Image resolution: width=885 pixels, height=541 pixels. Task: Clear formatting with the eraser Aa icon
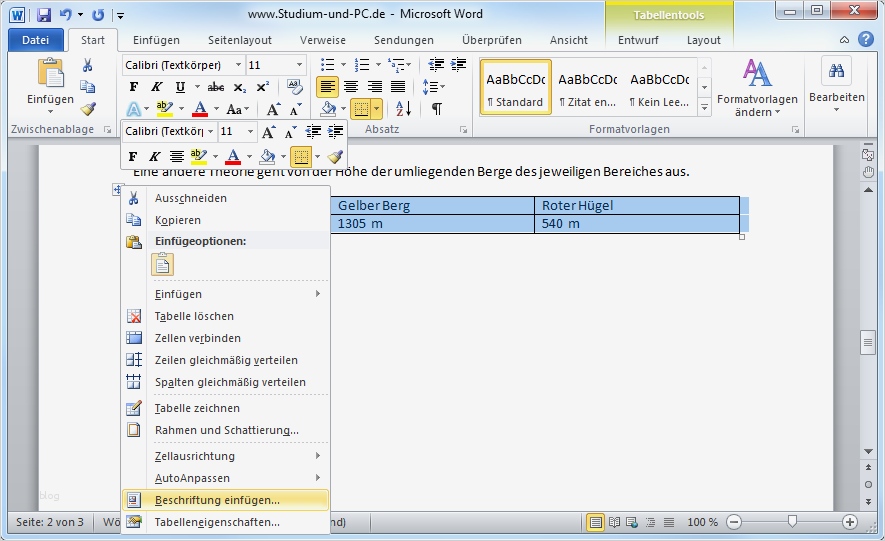[294, 86]
